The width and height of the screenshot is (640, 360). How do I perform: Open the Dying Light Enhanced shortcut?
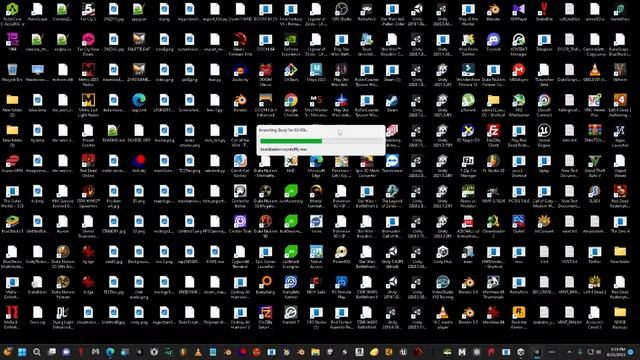(63, 316)
